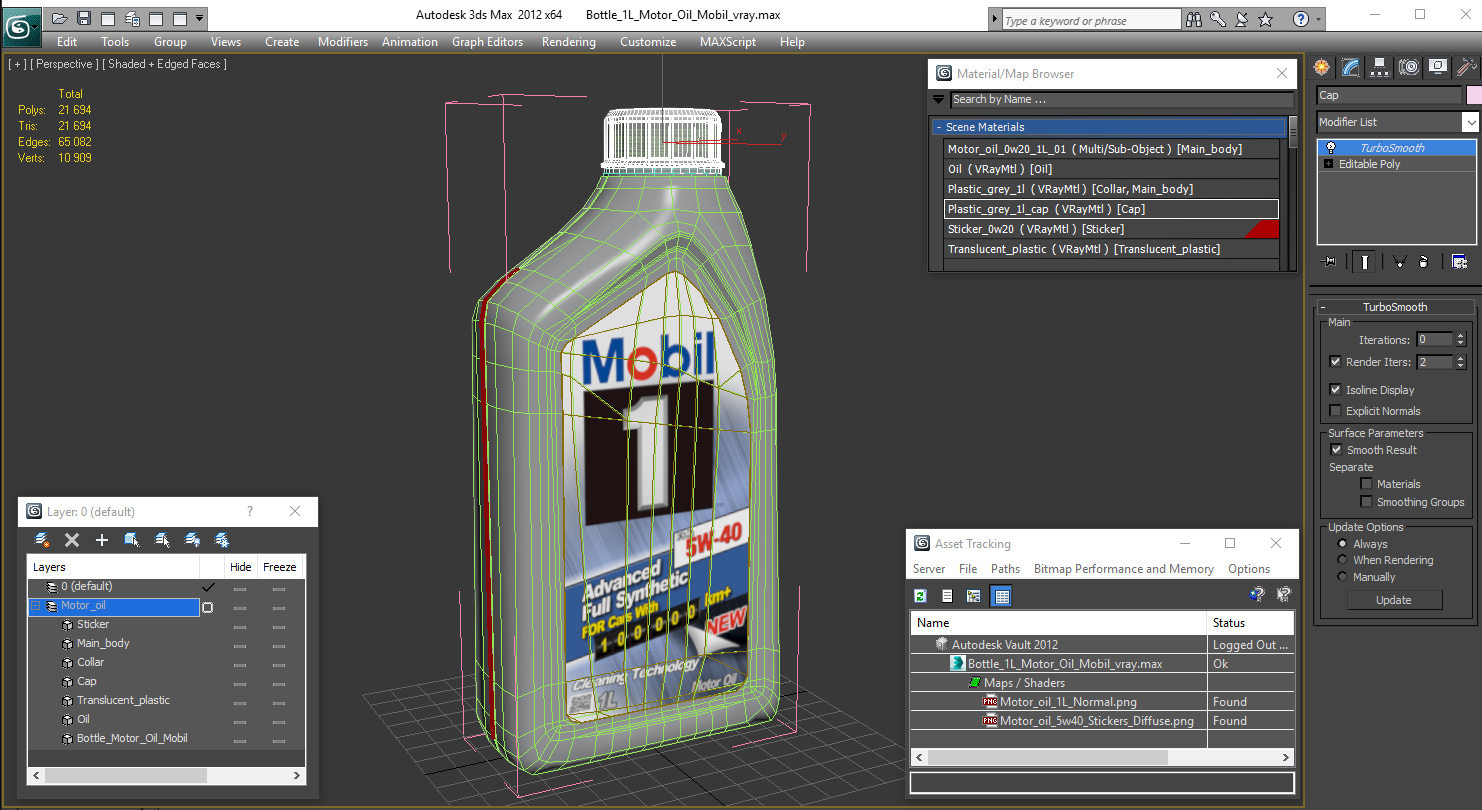Click the Update button
Viewport: 1482px width, 810px height.
(x=1394, y=600)
